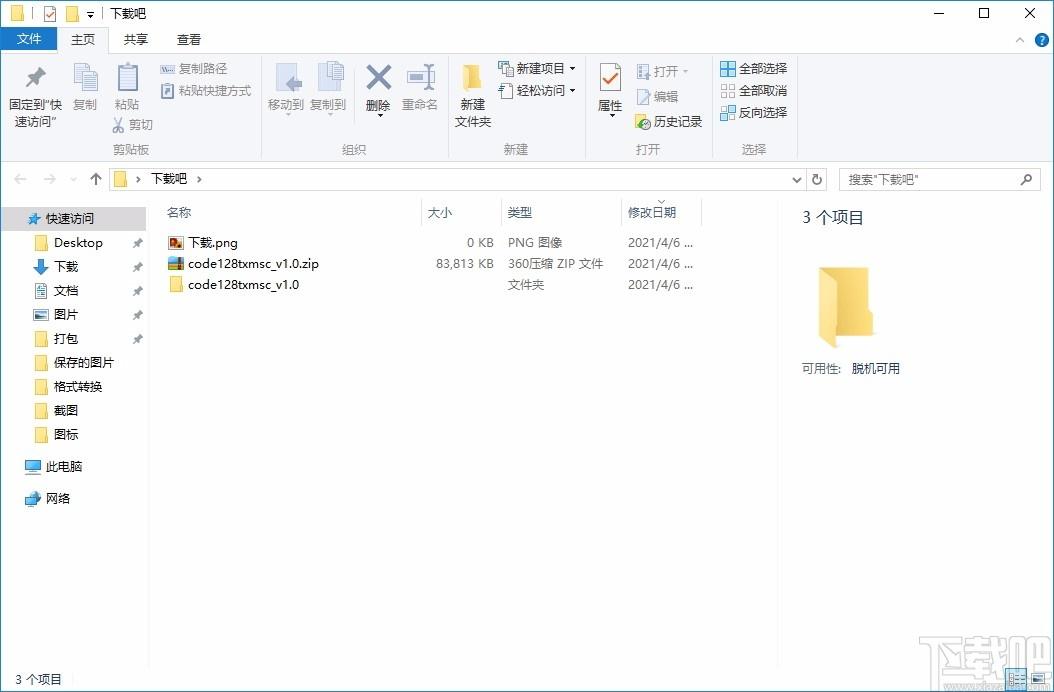Open the 文件 menu tab

coord(29,39)
